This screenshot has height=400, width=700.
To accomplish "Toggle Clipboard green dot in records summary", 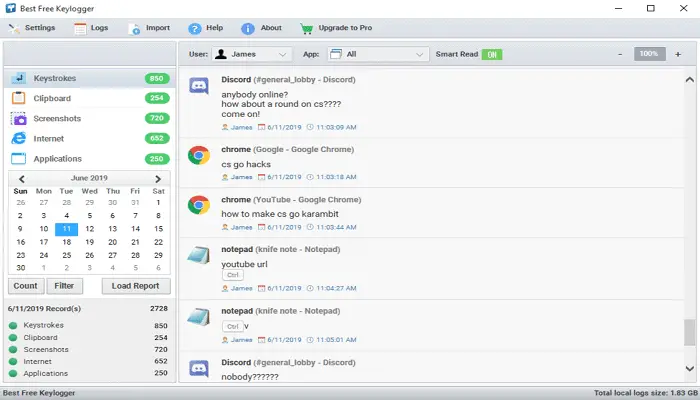I will click(x=13, y=338).
